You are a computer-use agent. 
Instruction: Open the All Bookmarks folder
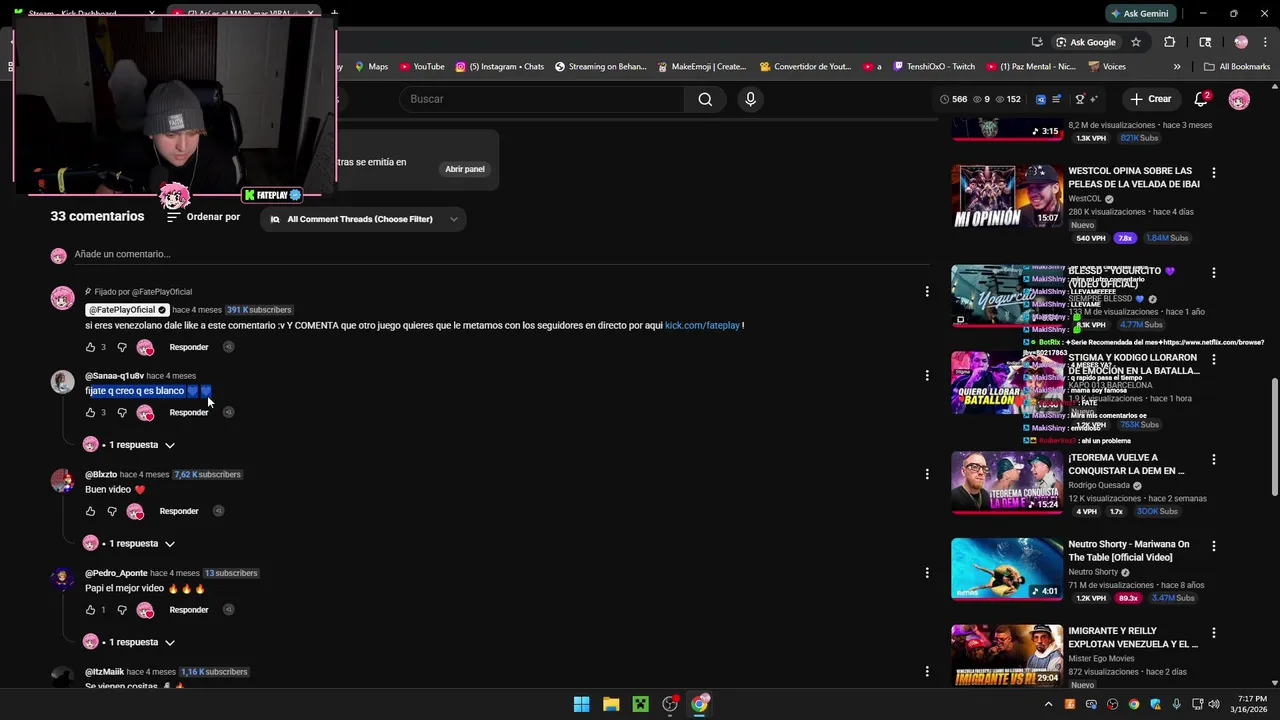coord(1237,67)
